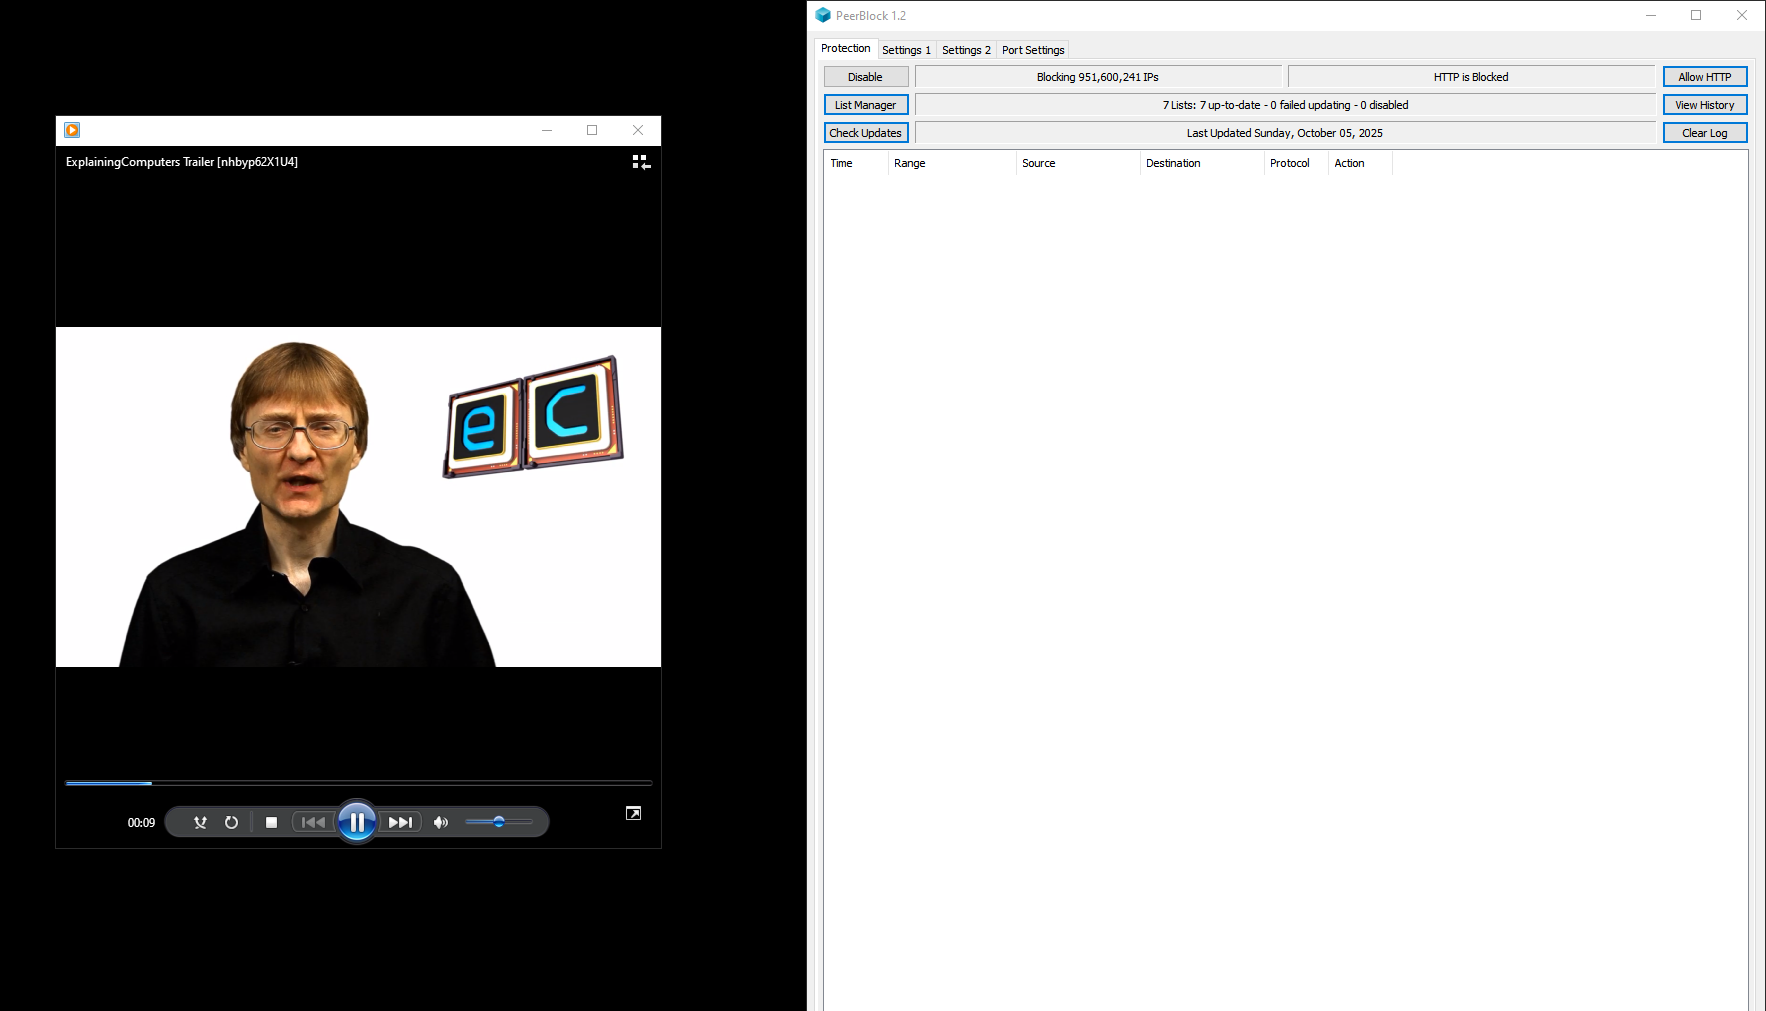Skip to the next track
Screen dimensions: 1766x1011
[x=400, y=822]
